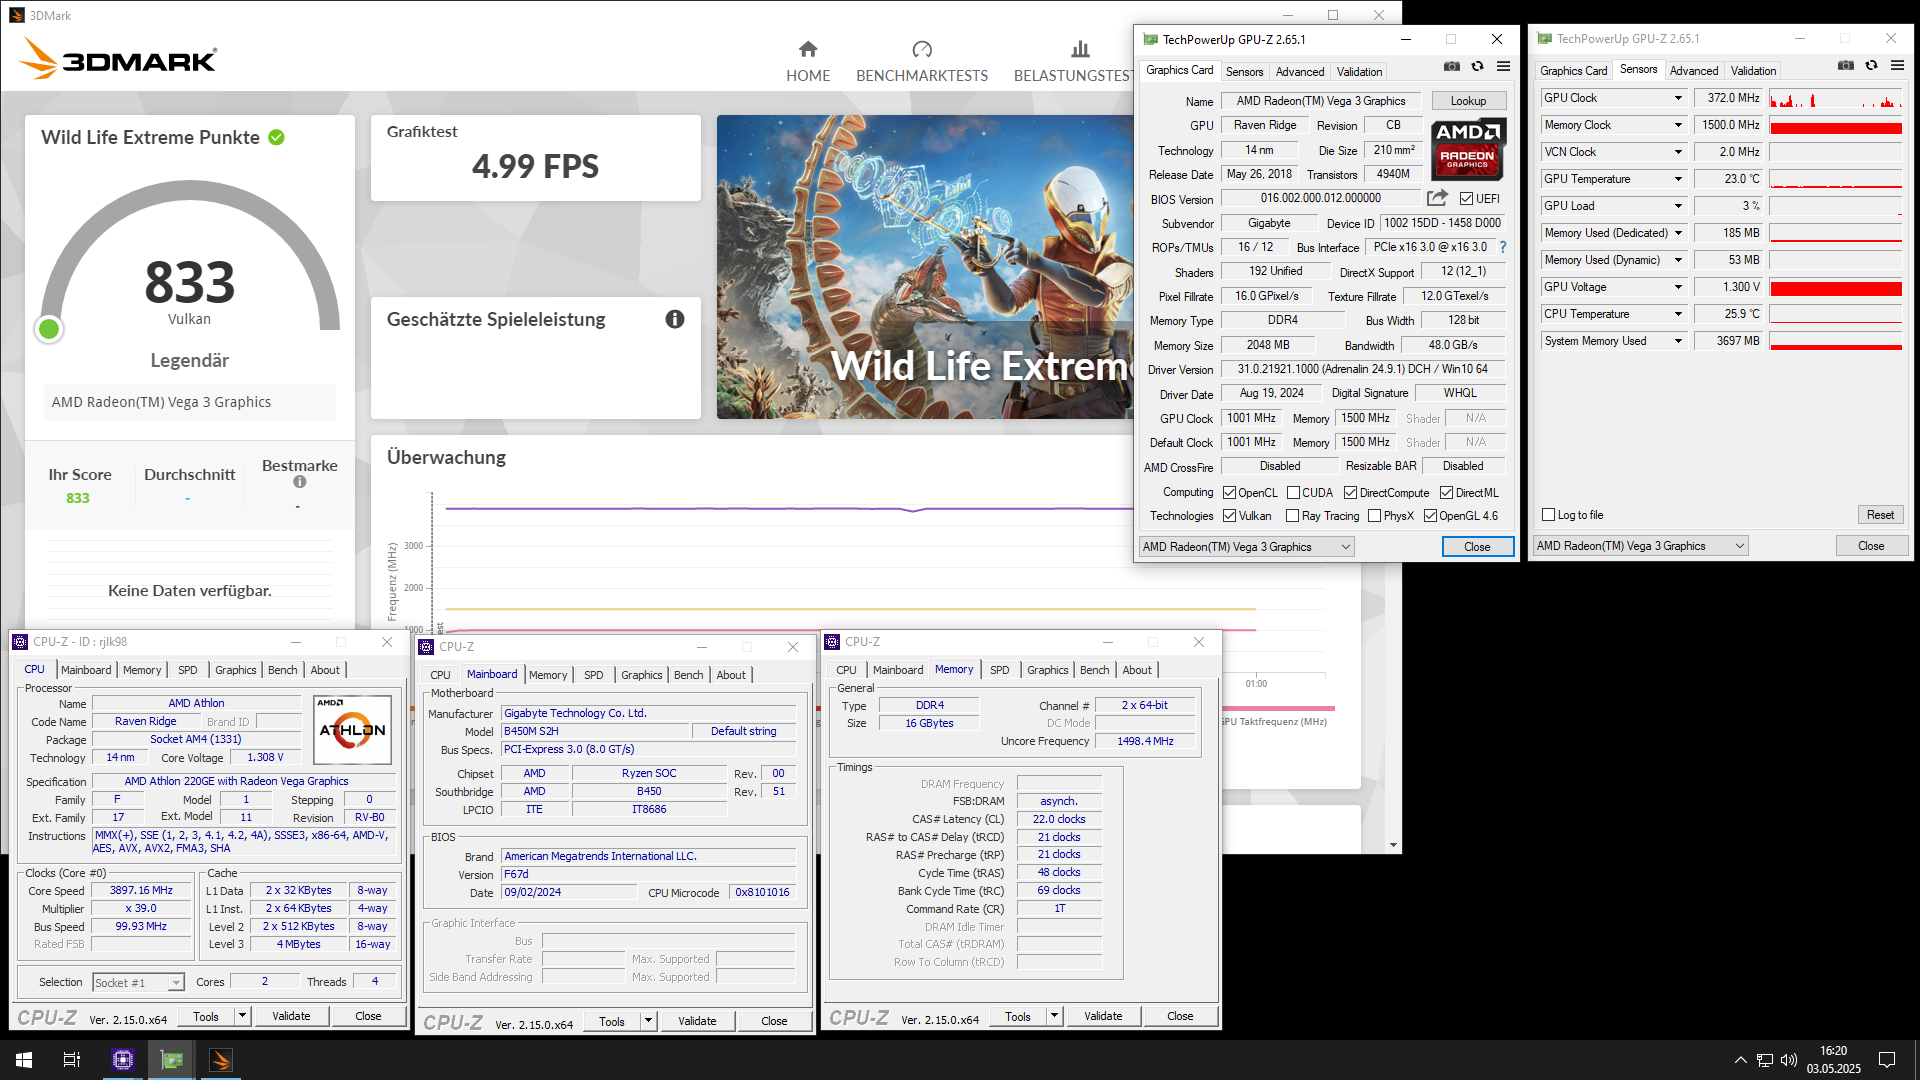This screenshot has height=1080, width=1920.
Task: Open hamburger menu in GPU-Z Graphics Card window
Action: [x=1503, y=67]
